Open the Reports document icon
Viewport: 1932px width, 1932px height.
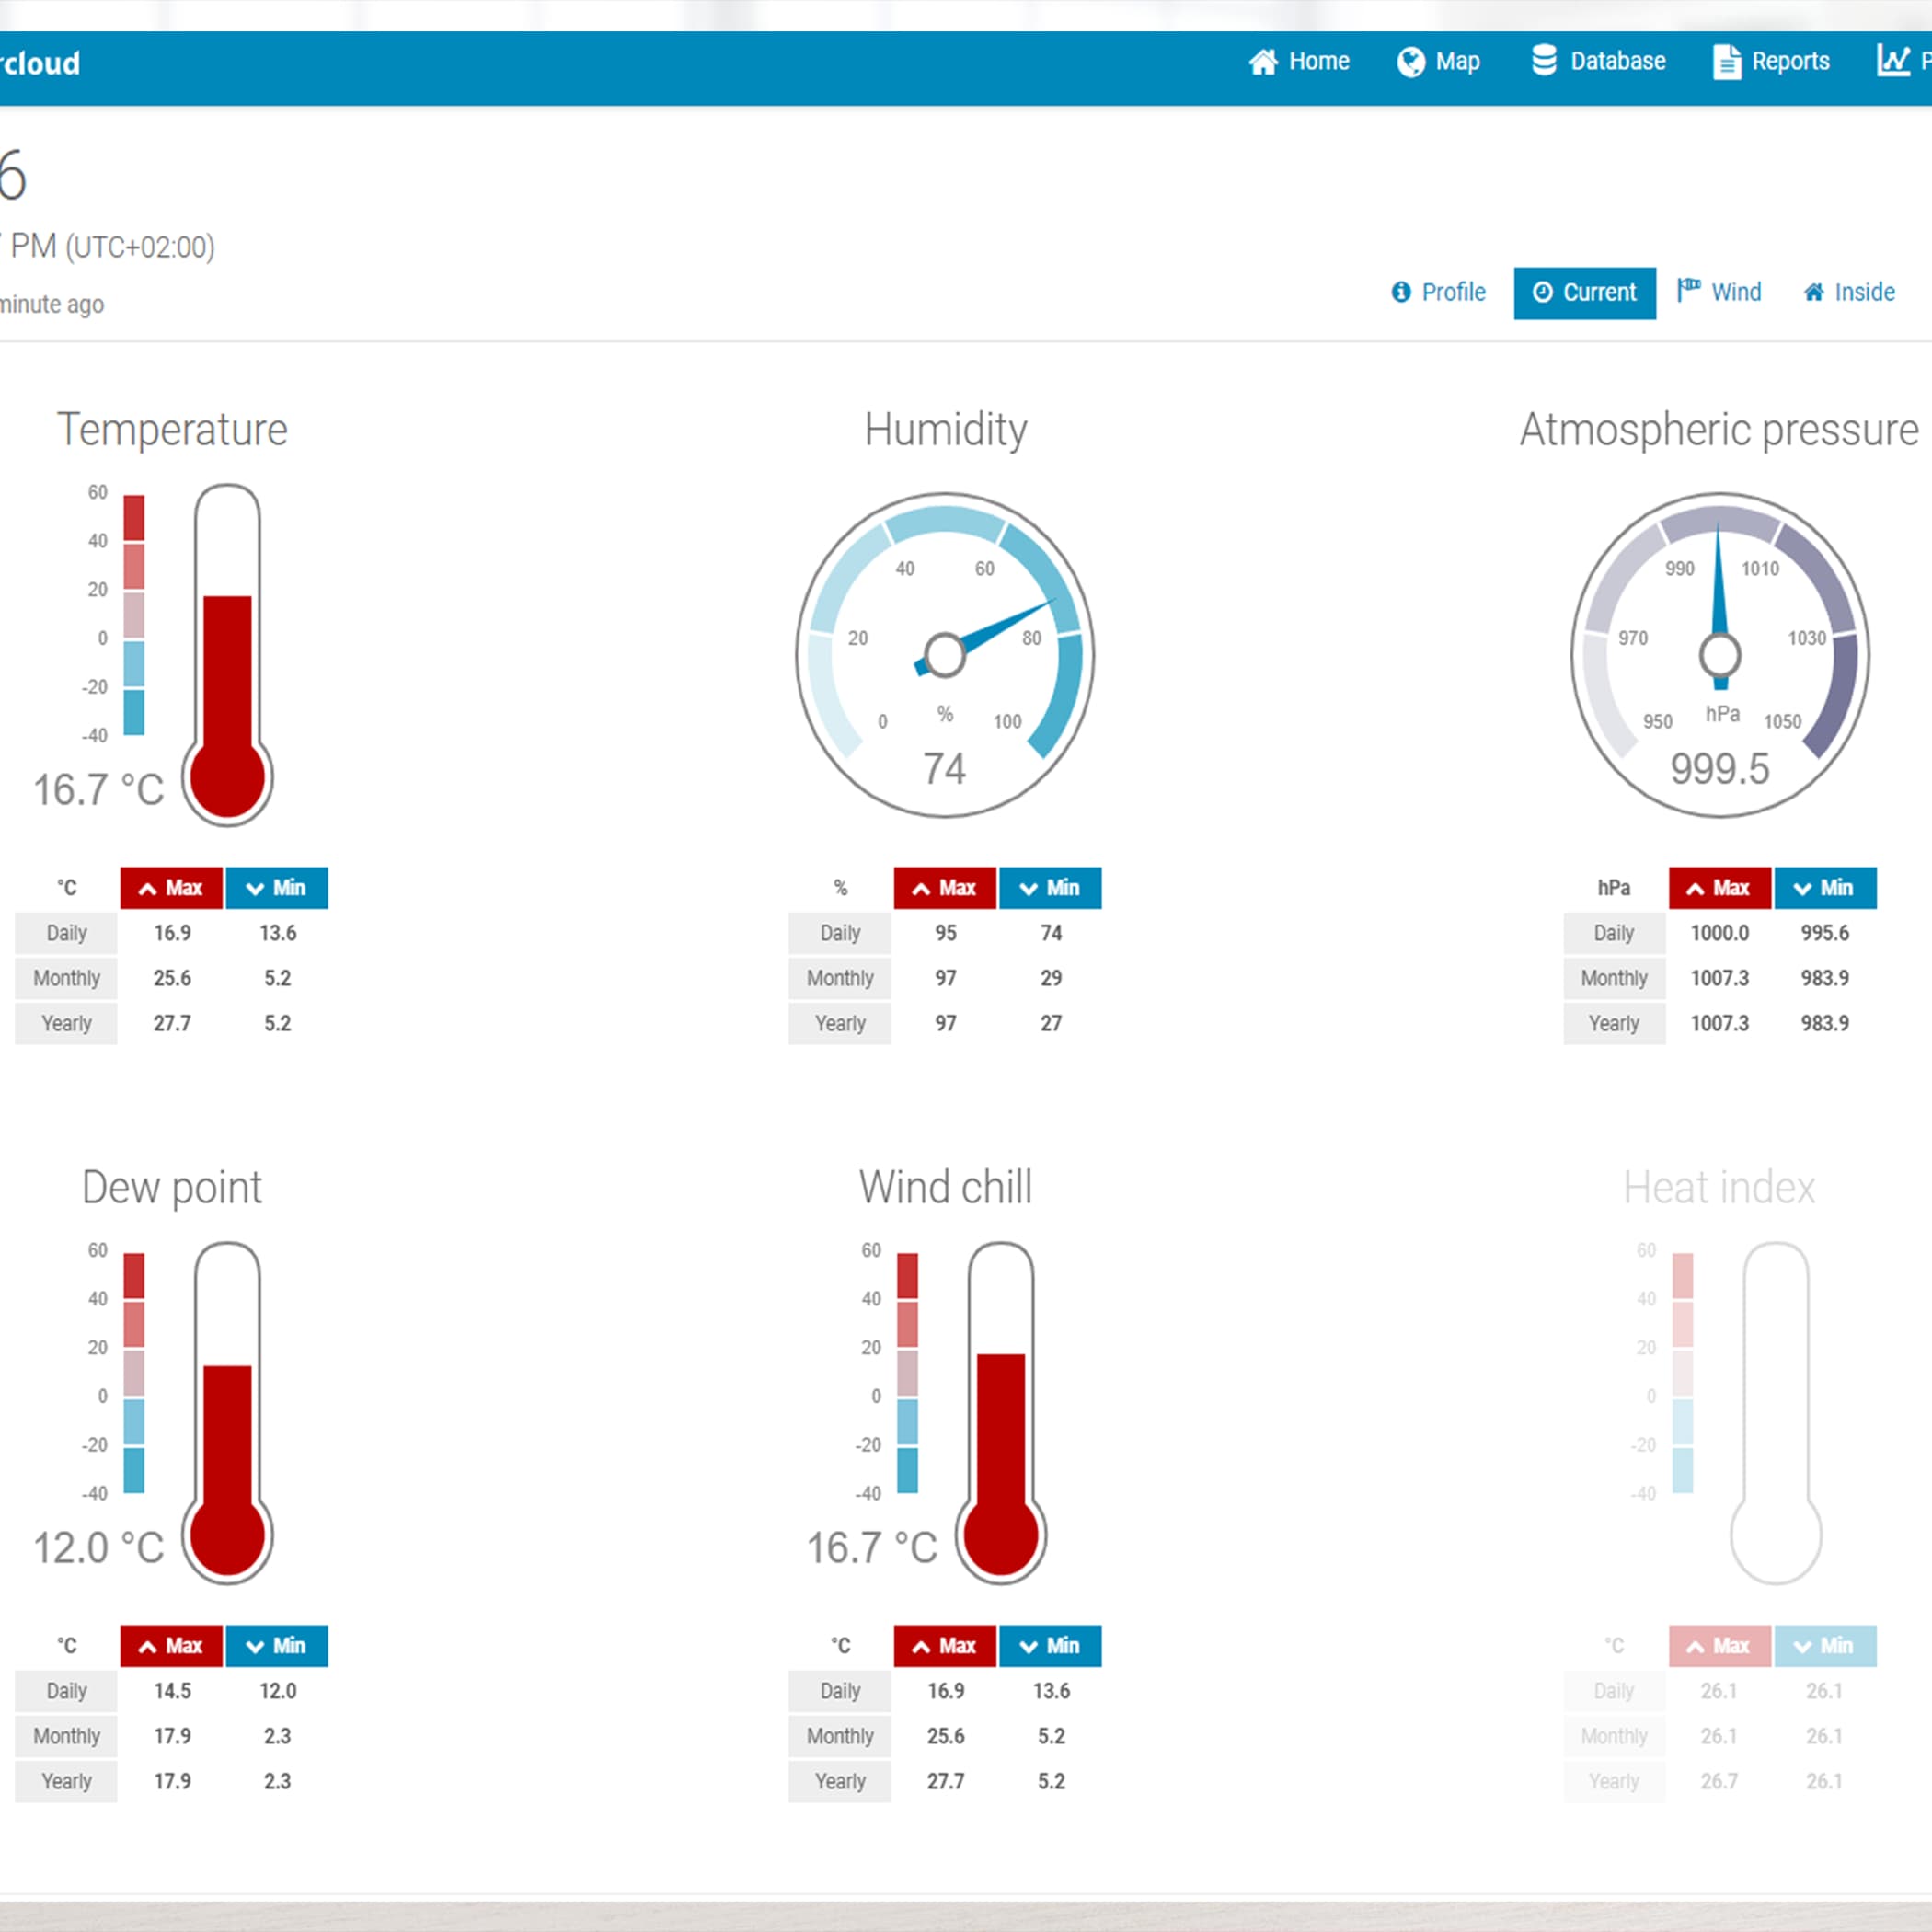(1727, 62)
